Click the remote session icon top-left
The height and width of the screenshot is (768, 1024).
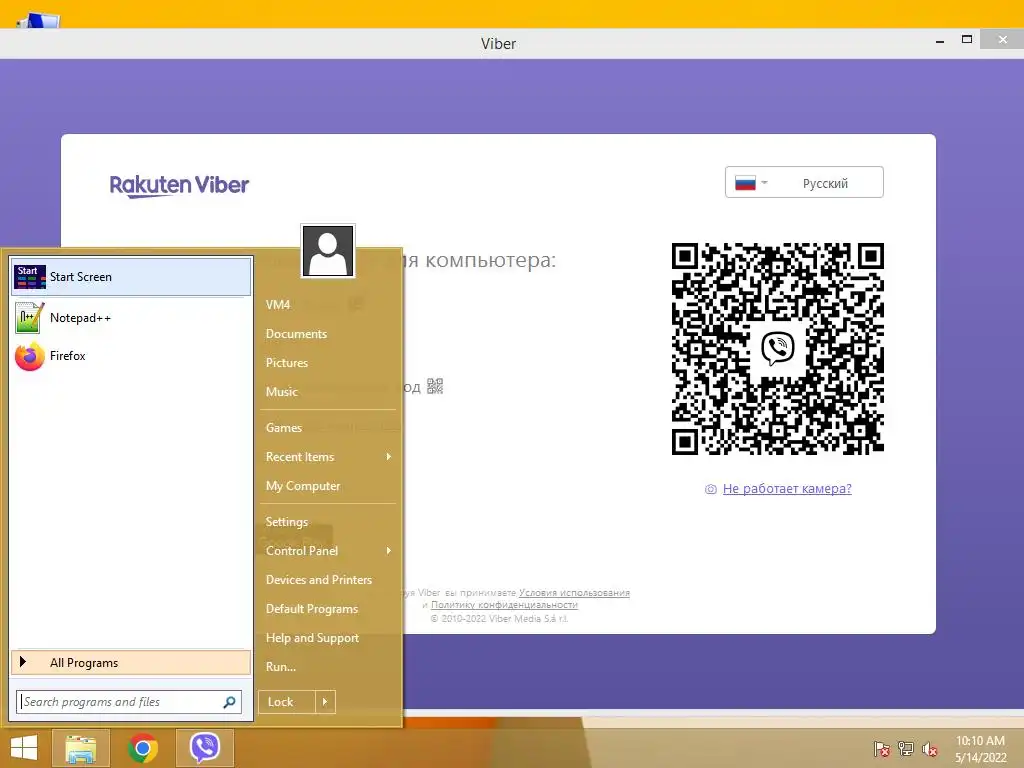pos(40,20)
